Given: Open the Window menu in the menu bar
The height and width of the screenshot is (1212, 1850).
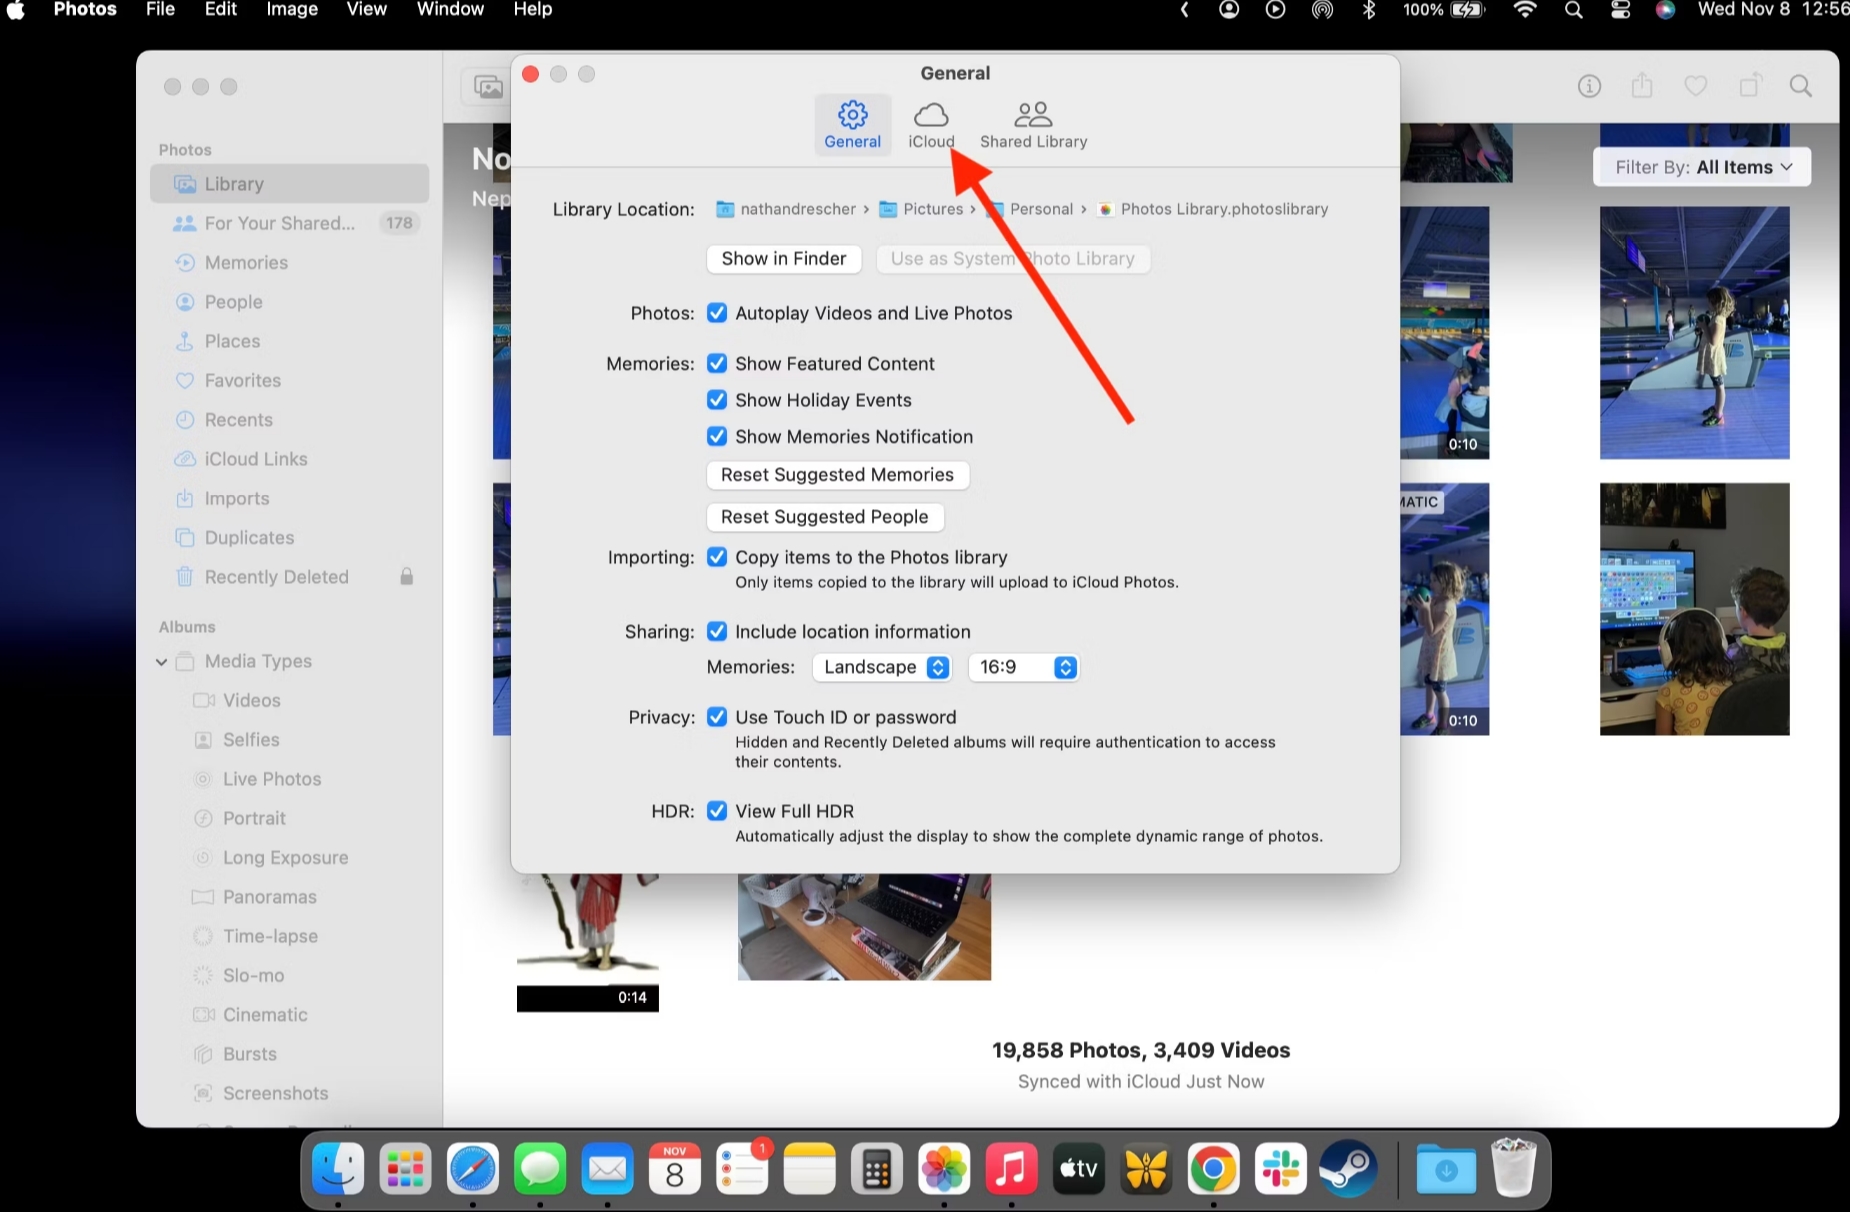Looking at the screenshot, I should (x=450, y=10).
